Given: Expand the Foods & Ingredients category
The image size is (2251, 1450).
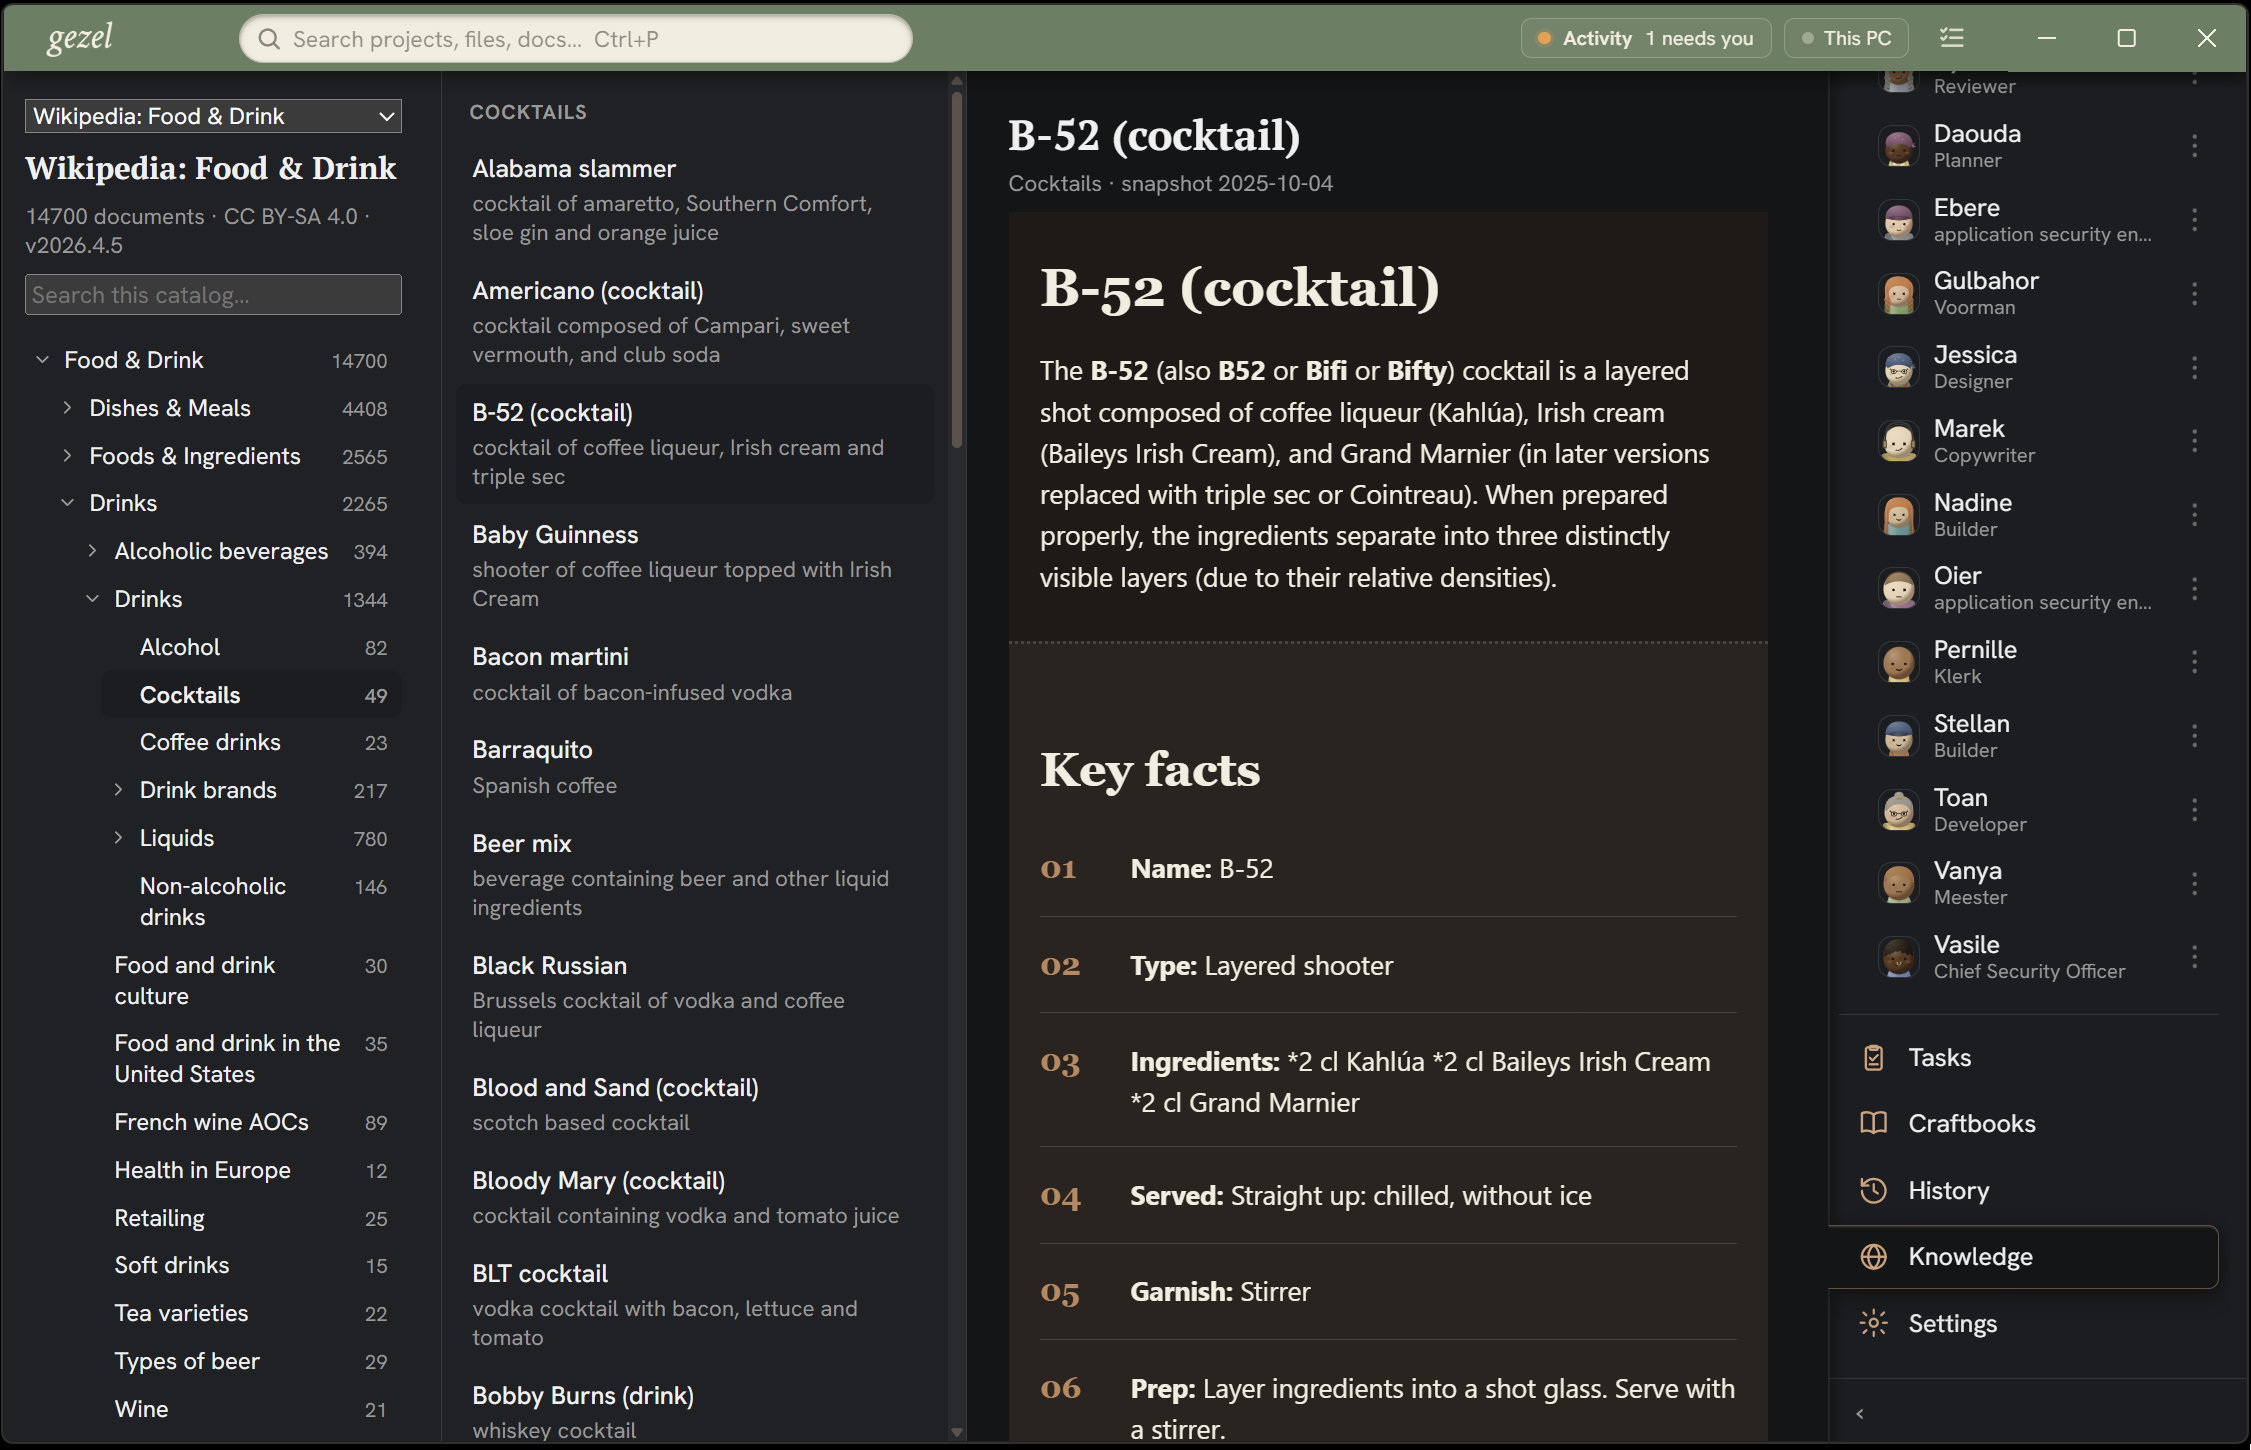Looking at the screenshot, I should 67,455.
